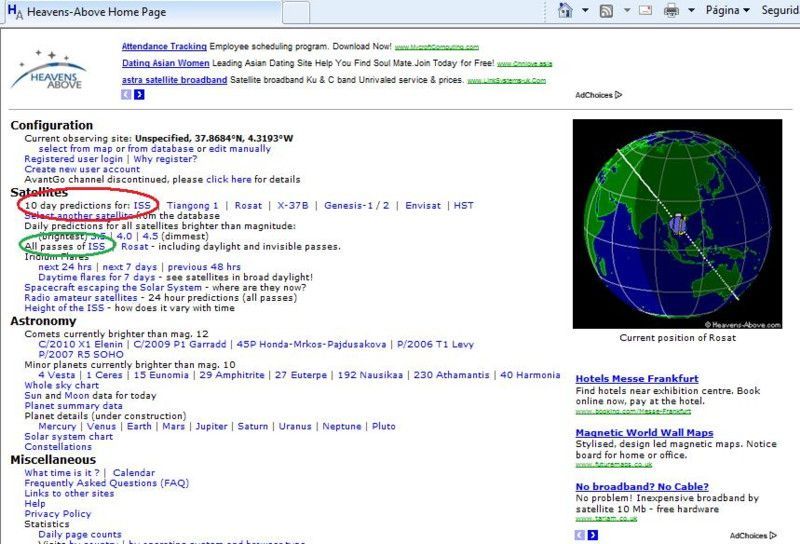800x544 pixels.
Task: Open Tiangong 1 predictions
Action: 192,206
